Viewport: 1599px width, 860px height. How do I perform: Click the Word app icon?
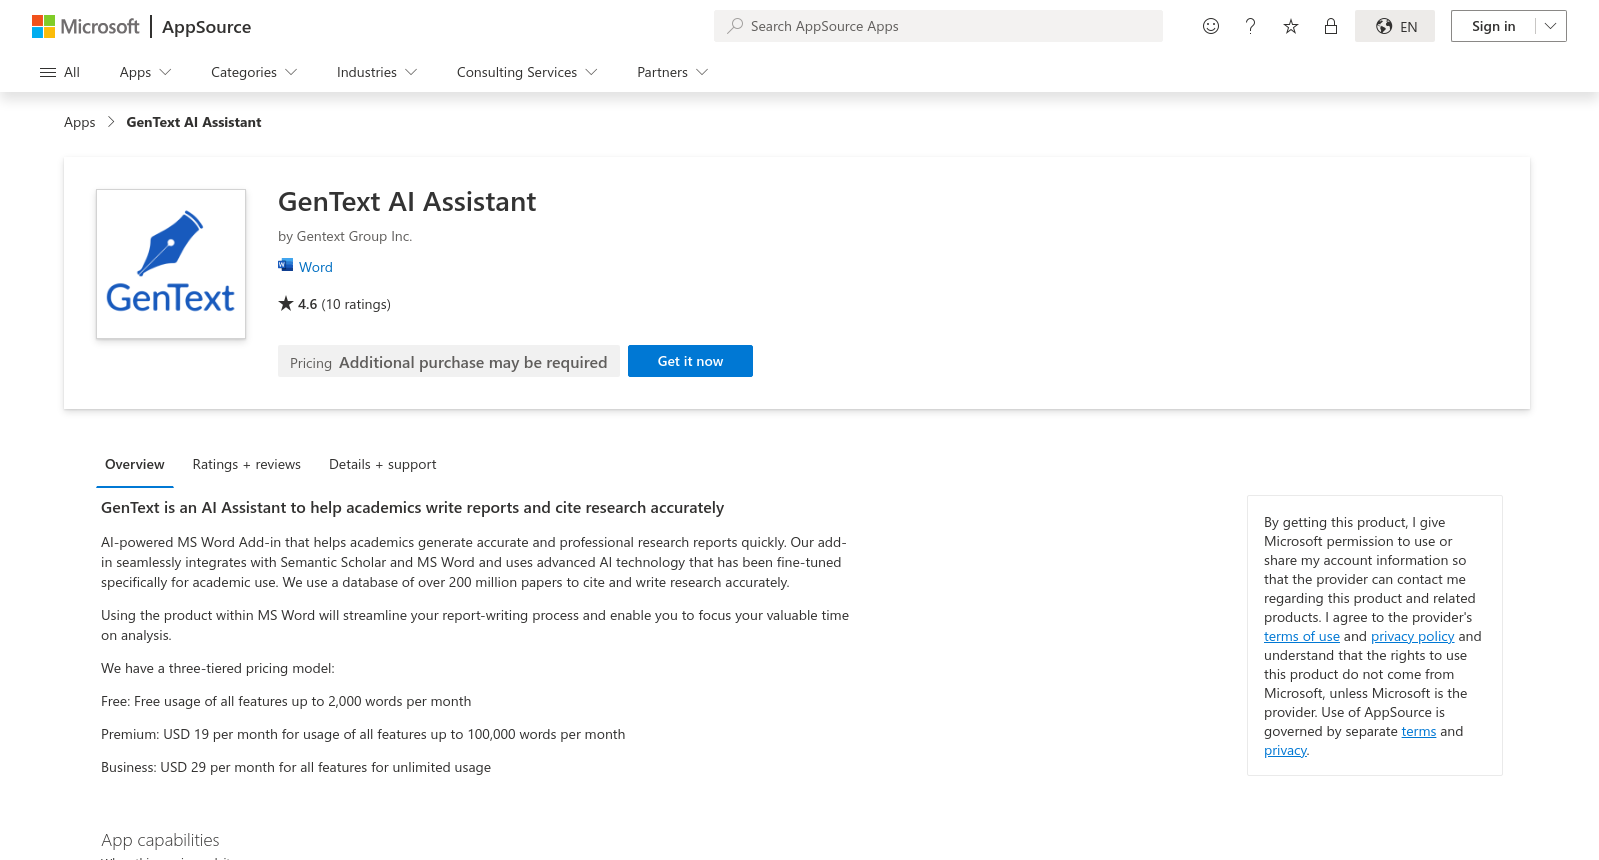point(286,266)
